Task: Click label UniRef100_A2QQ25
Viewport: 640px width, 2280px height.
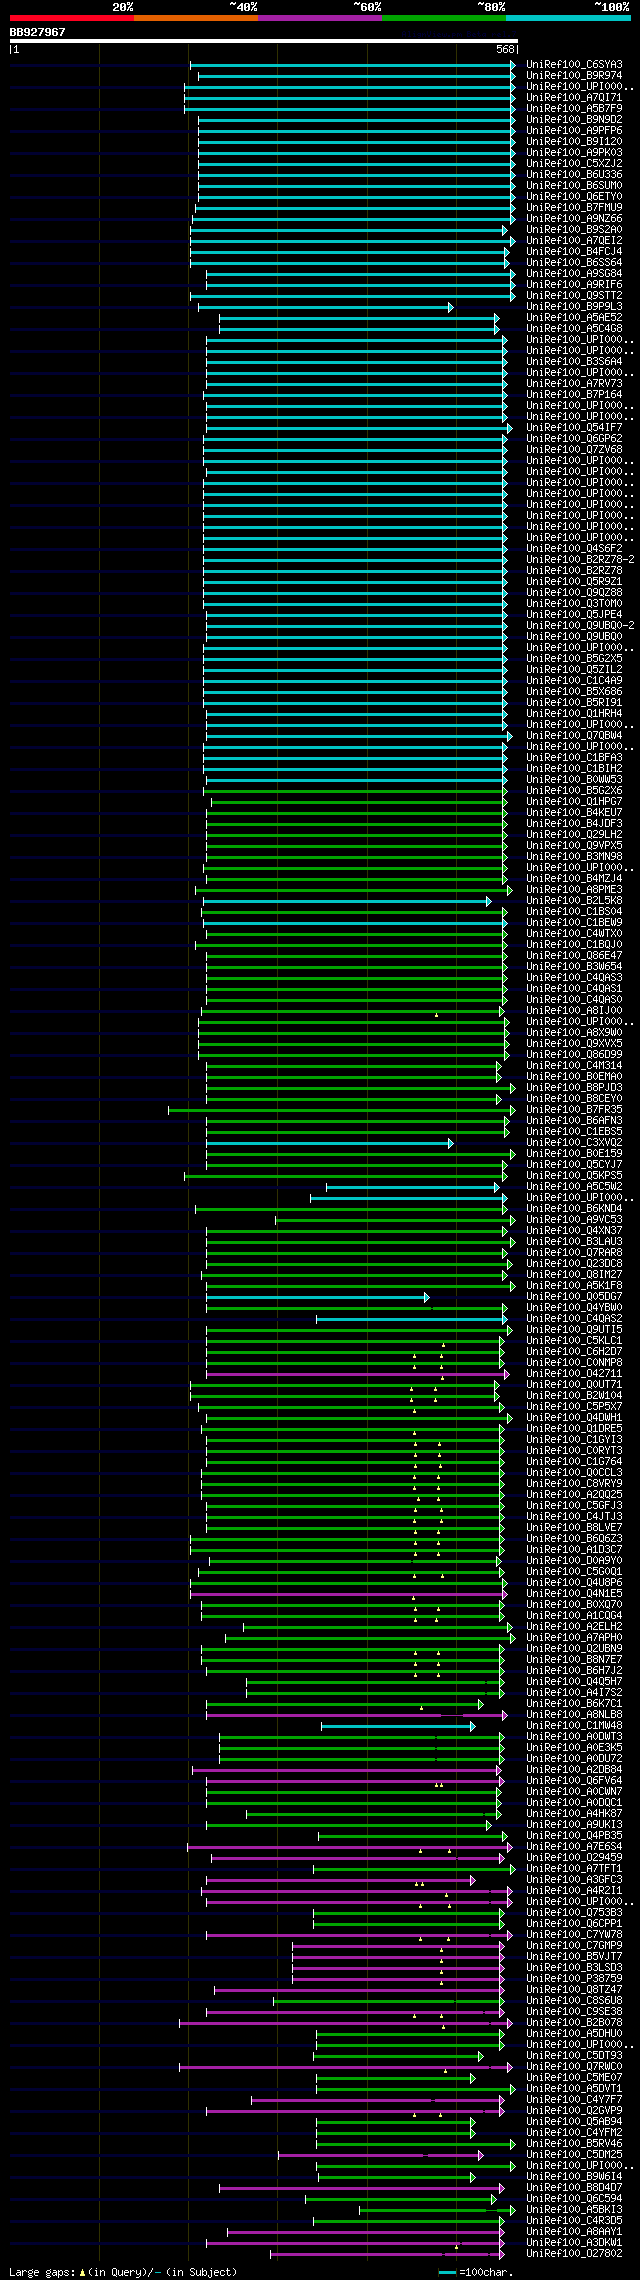Action: [574, 1495]
